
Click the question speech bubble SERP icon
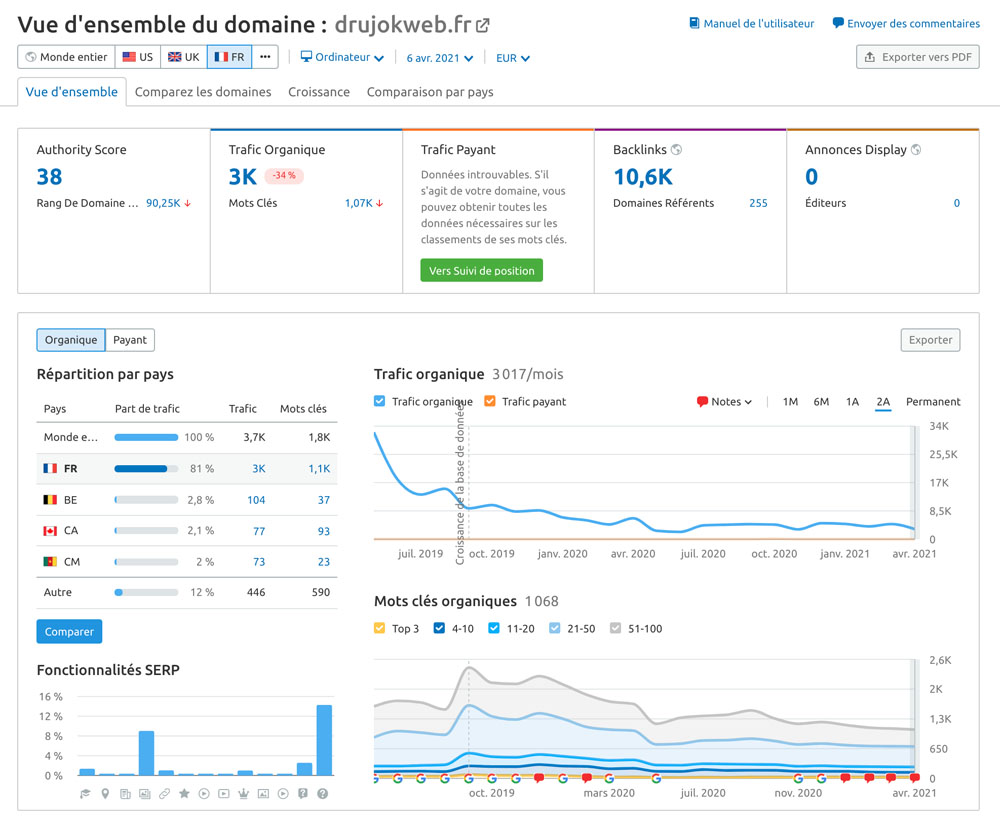point(303,794)
